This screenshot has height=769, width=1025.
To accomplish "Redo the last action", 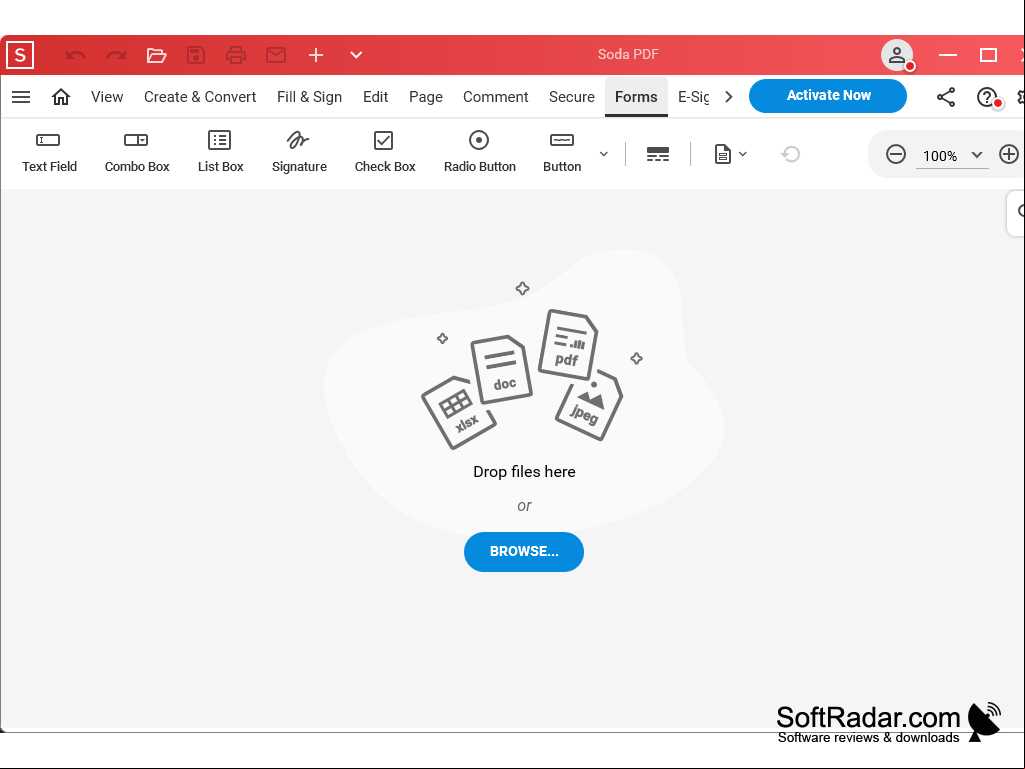I will click(x=116, y=55).
